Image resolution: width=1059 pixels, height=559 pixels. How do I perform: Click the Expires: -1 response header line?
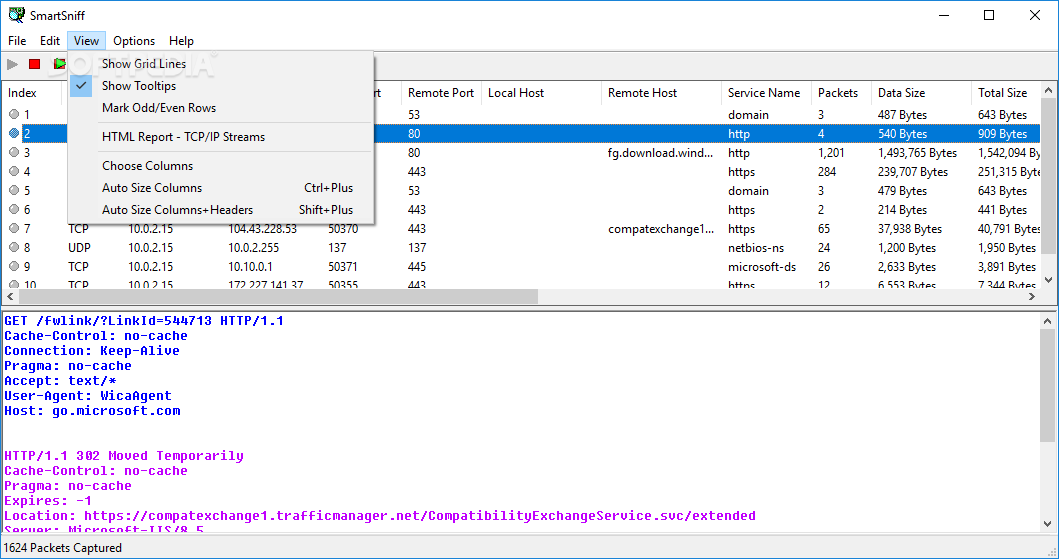pyautogui.click(x=47, y=501)
